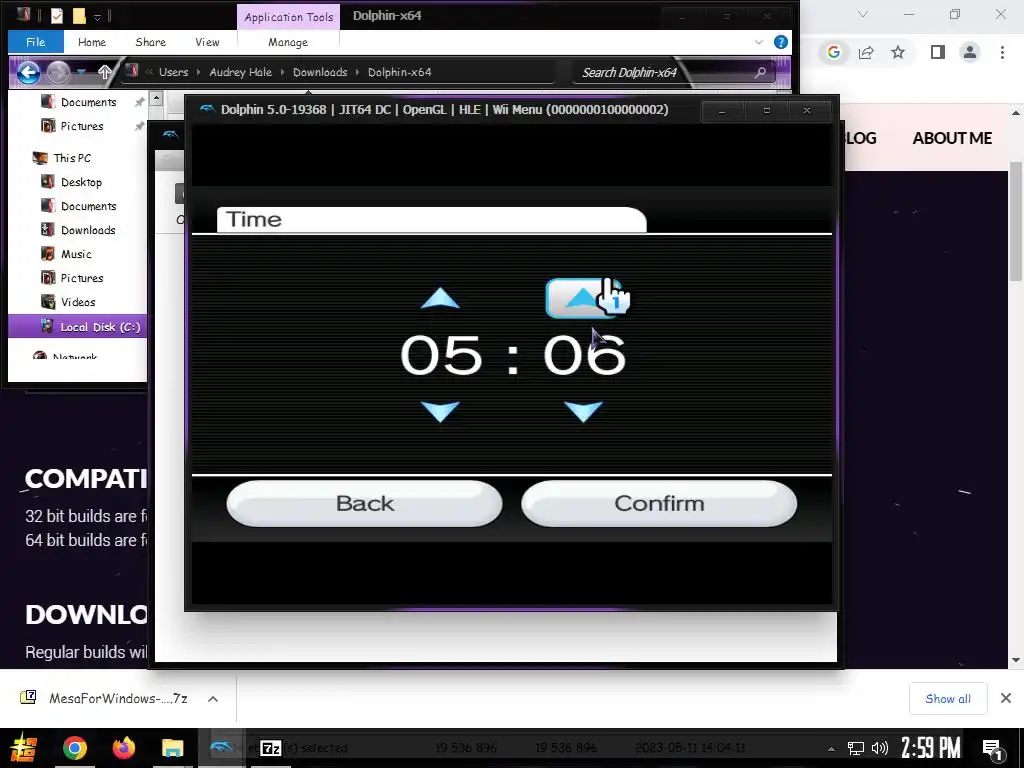Click the Google icon in Chrome toolbar

[833, 52]
